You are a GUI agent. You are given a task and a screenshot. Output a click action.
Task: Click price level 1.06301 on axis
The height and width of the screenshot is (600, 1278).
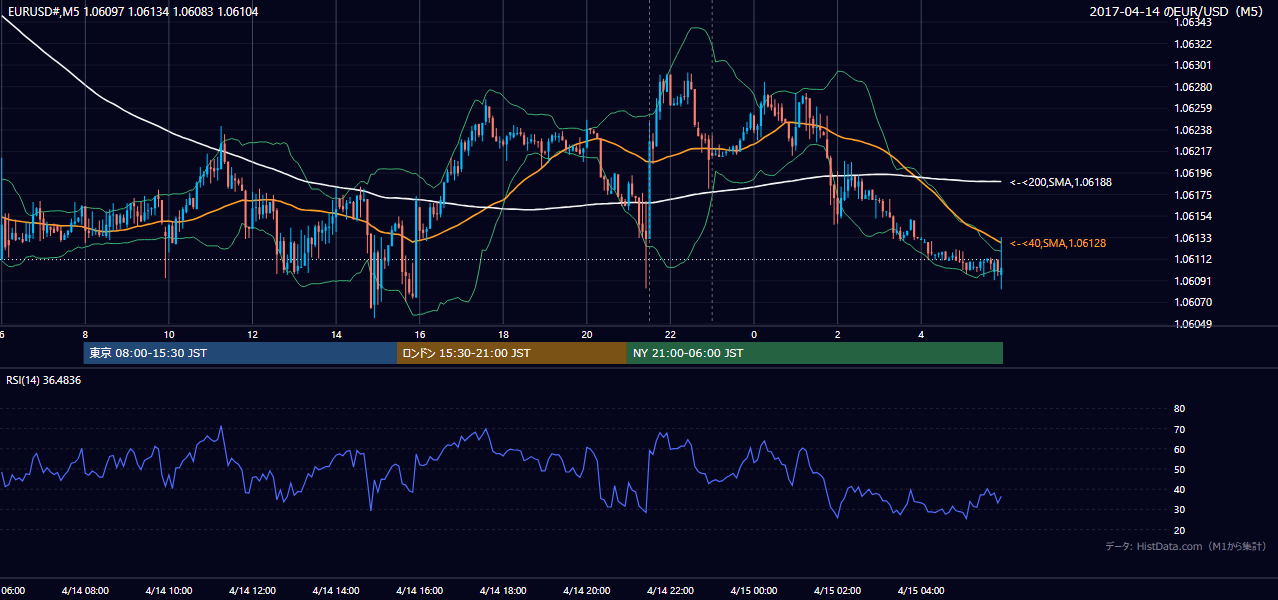pyautogui.click(x=1193, y=65)
